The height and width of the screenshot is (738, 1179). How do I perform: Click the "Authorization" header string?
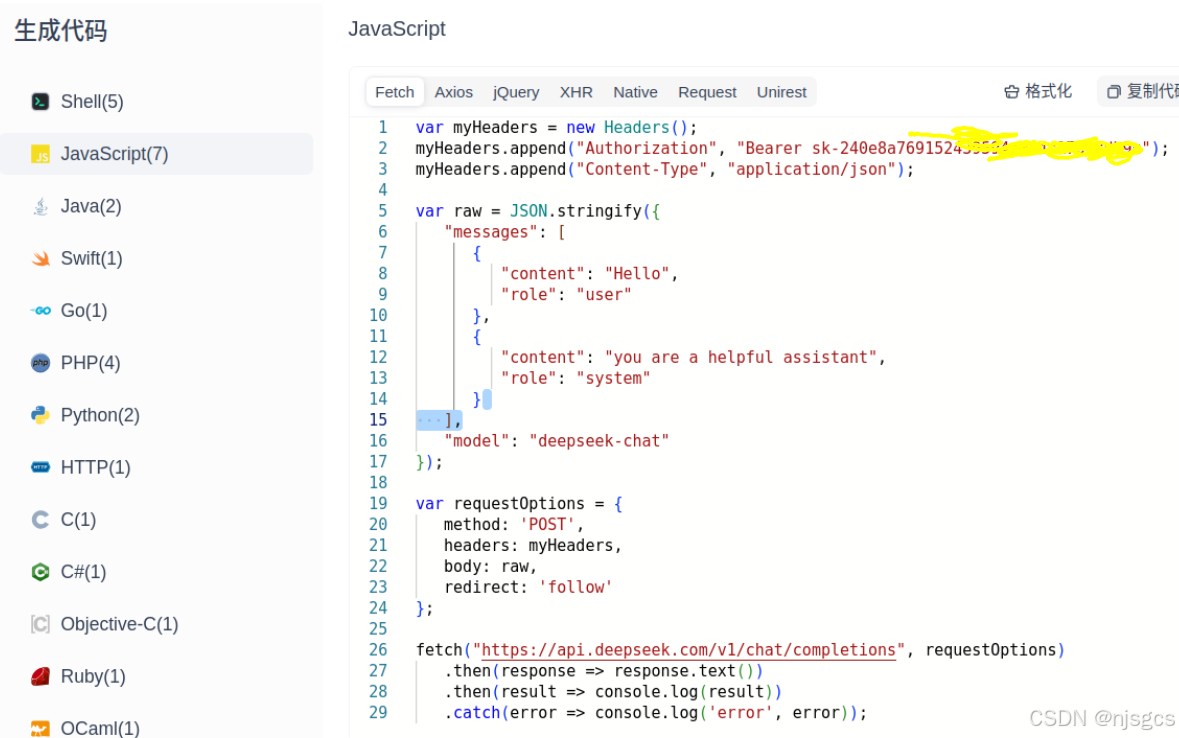click(x=647, y=148)
